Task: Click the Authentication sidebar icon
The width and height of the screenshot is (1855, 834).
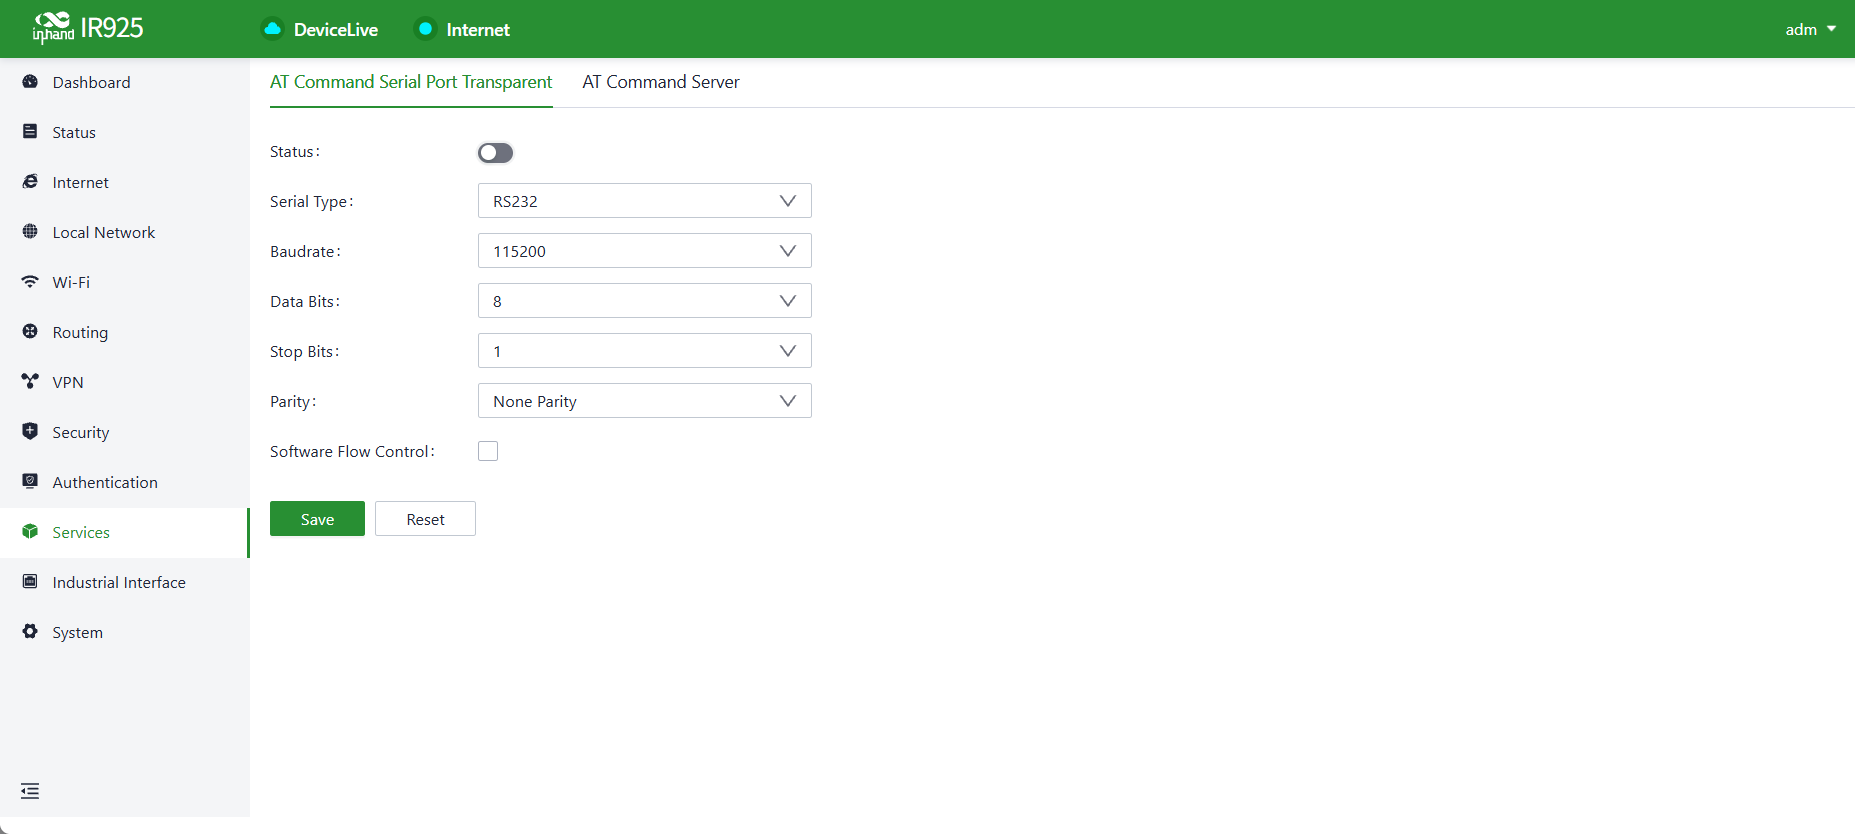Action: pos(30,482)
